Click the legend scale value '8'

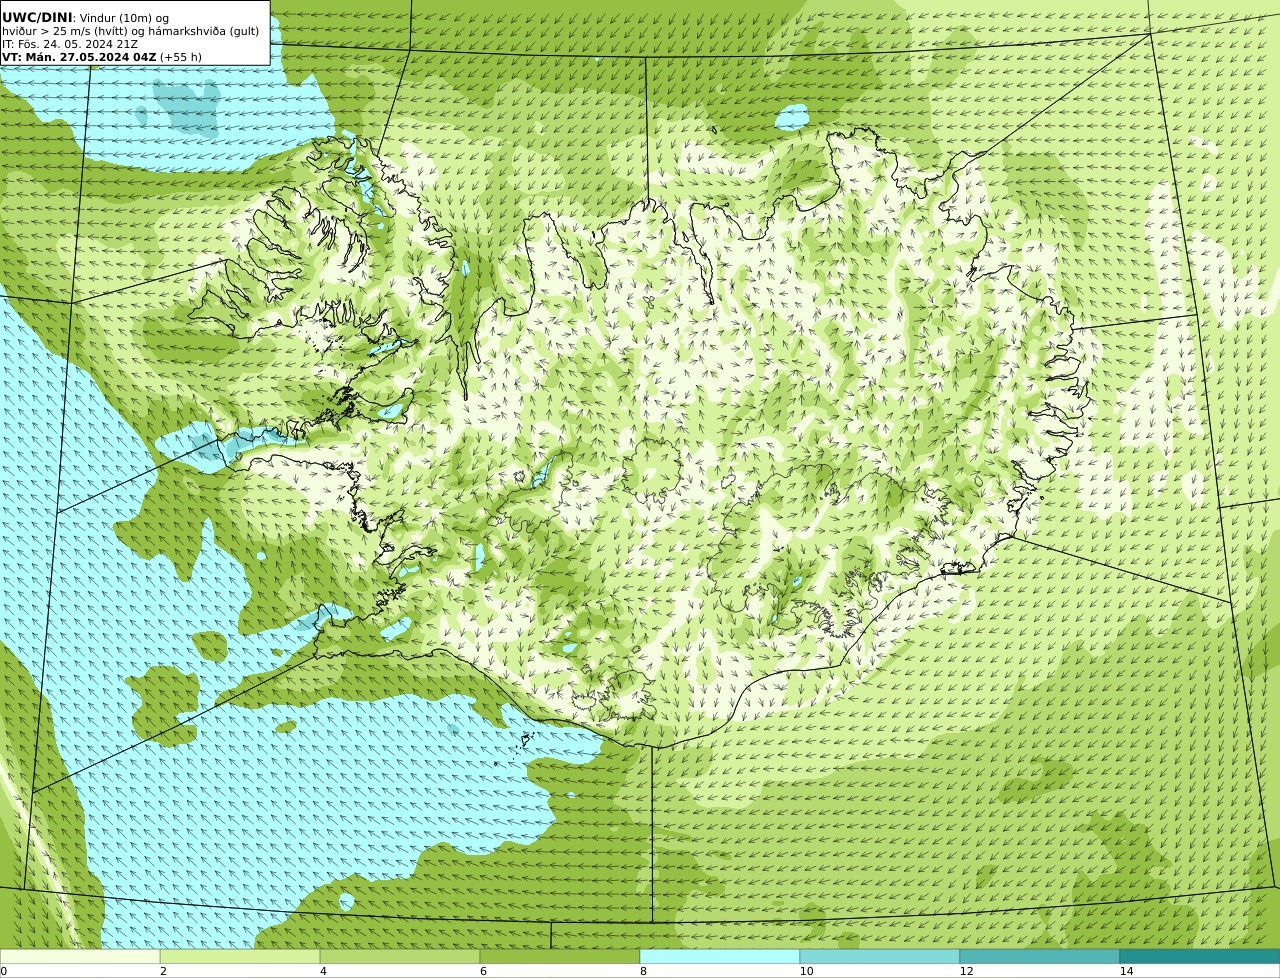click(x=643, y=971)
